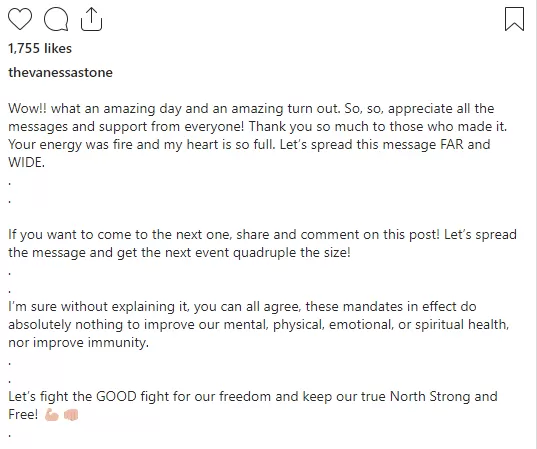Click the word WIDE in the caption
The height and width of the screenshot is (449, 537).
[26, 162]
